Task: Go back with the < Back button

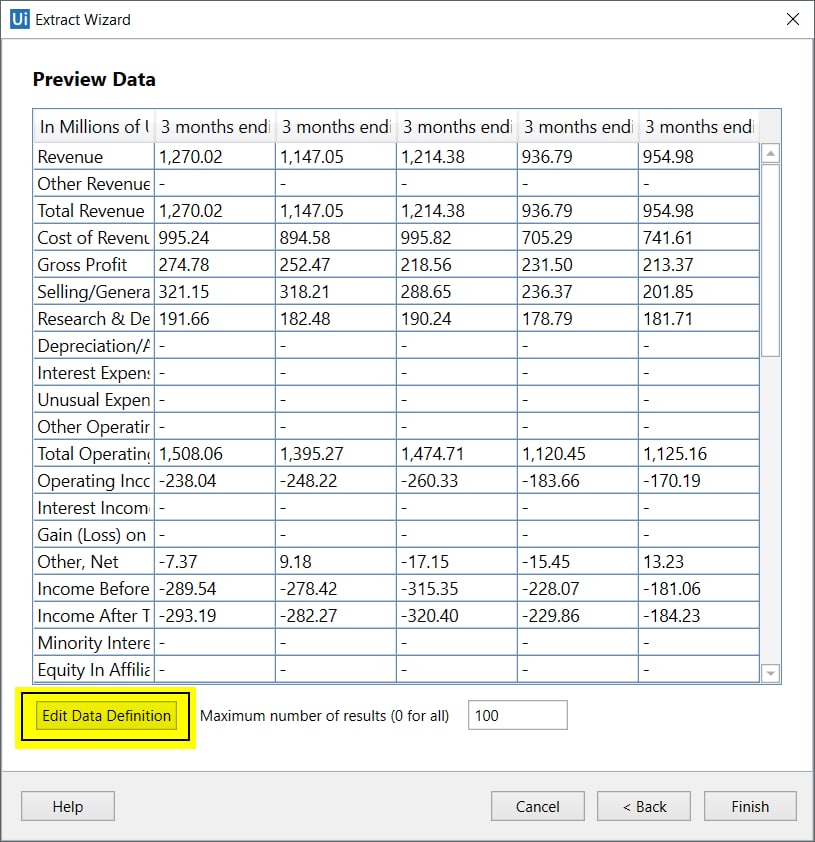Action: (644, 806)
